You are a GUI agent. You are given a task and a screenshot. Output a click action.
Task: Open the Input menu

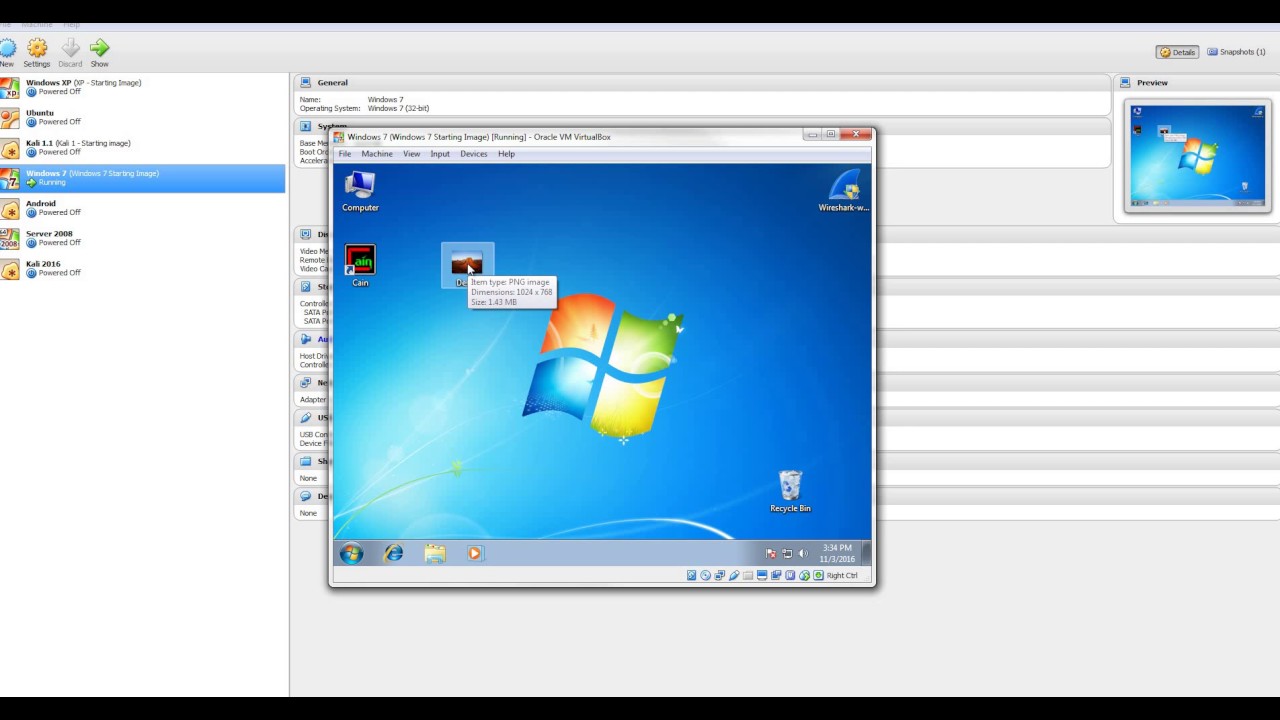point(440,154)
